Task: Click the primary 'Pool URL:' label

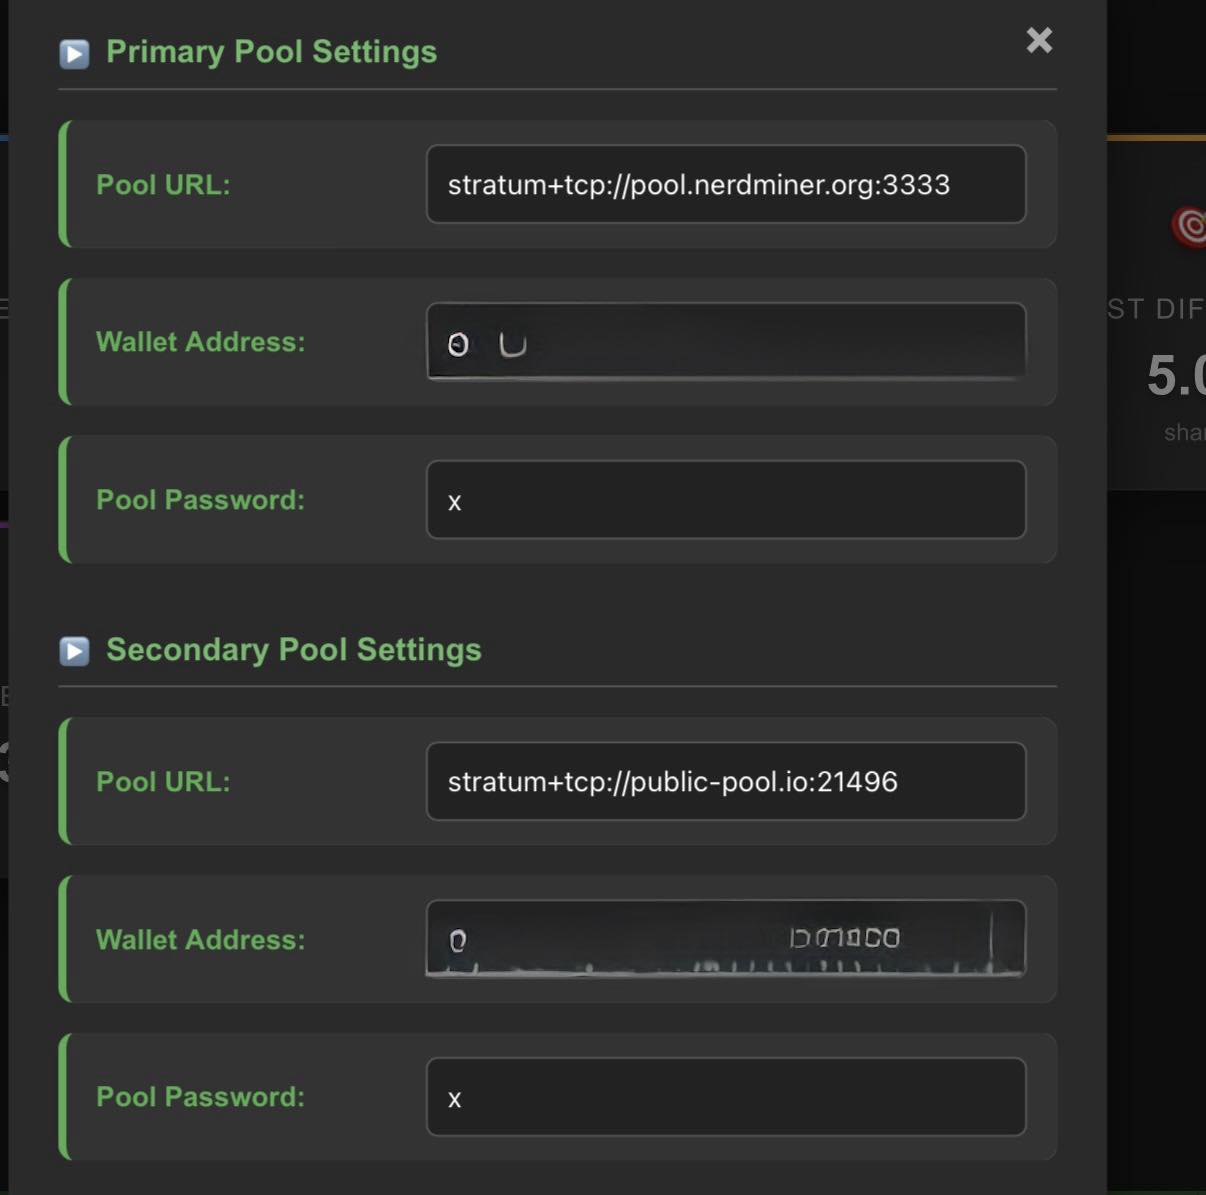Action: pos(163,185)
